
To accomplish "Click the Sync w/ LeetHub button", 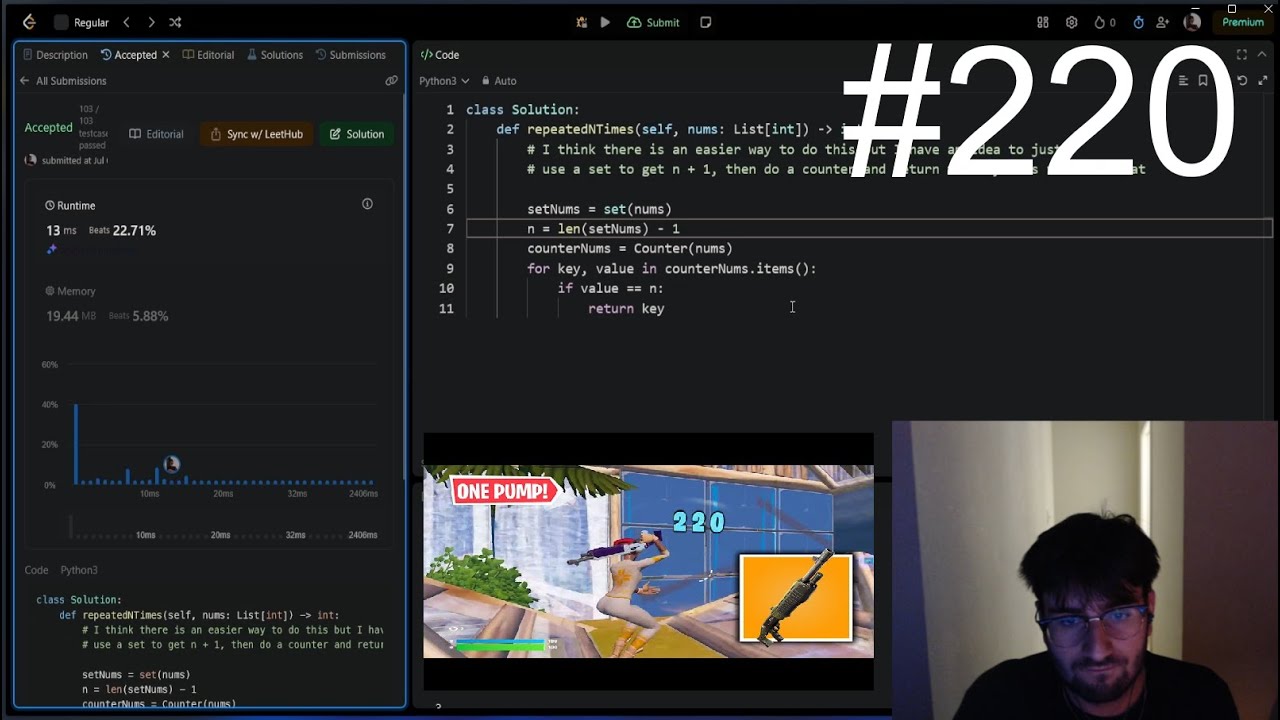I will [256, 134].
